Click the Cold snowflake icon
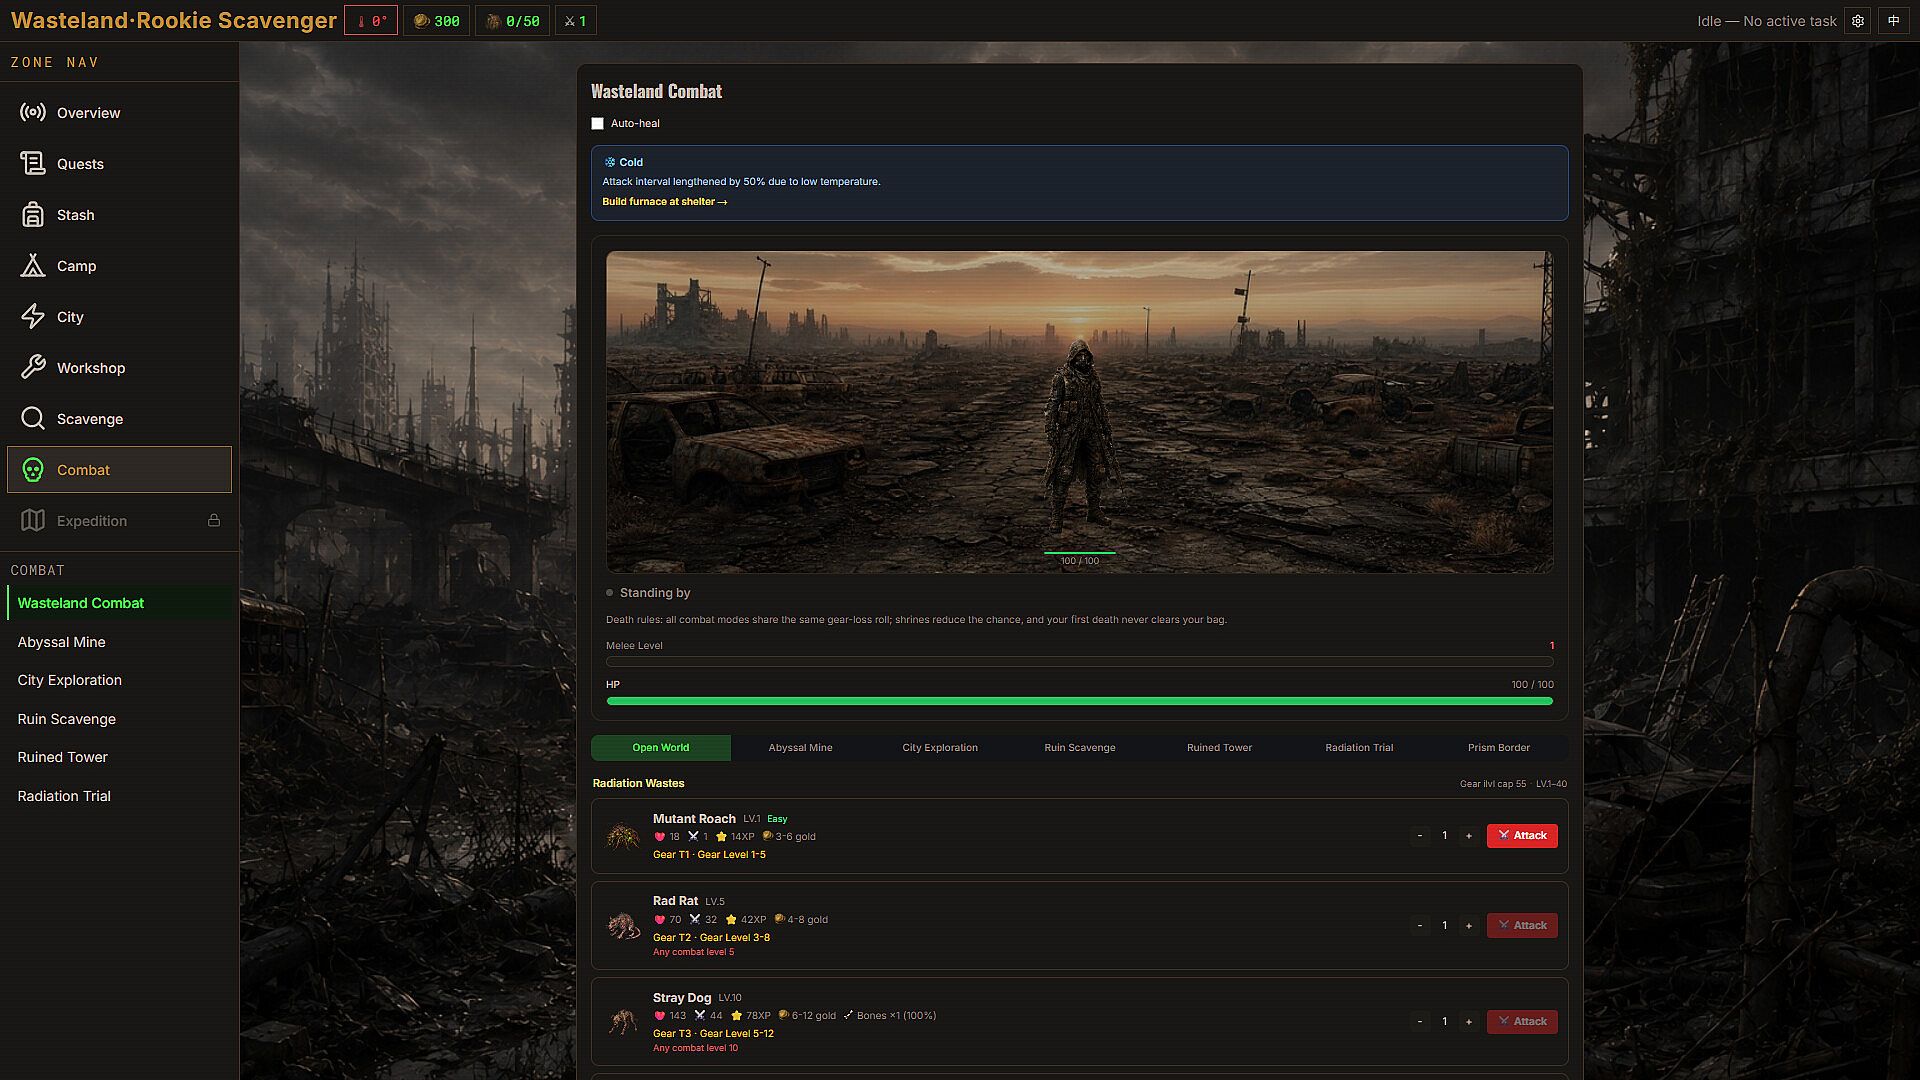Image resolution: width=1920 pixels, height=1080 pixels. tap(609, 162)
